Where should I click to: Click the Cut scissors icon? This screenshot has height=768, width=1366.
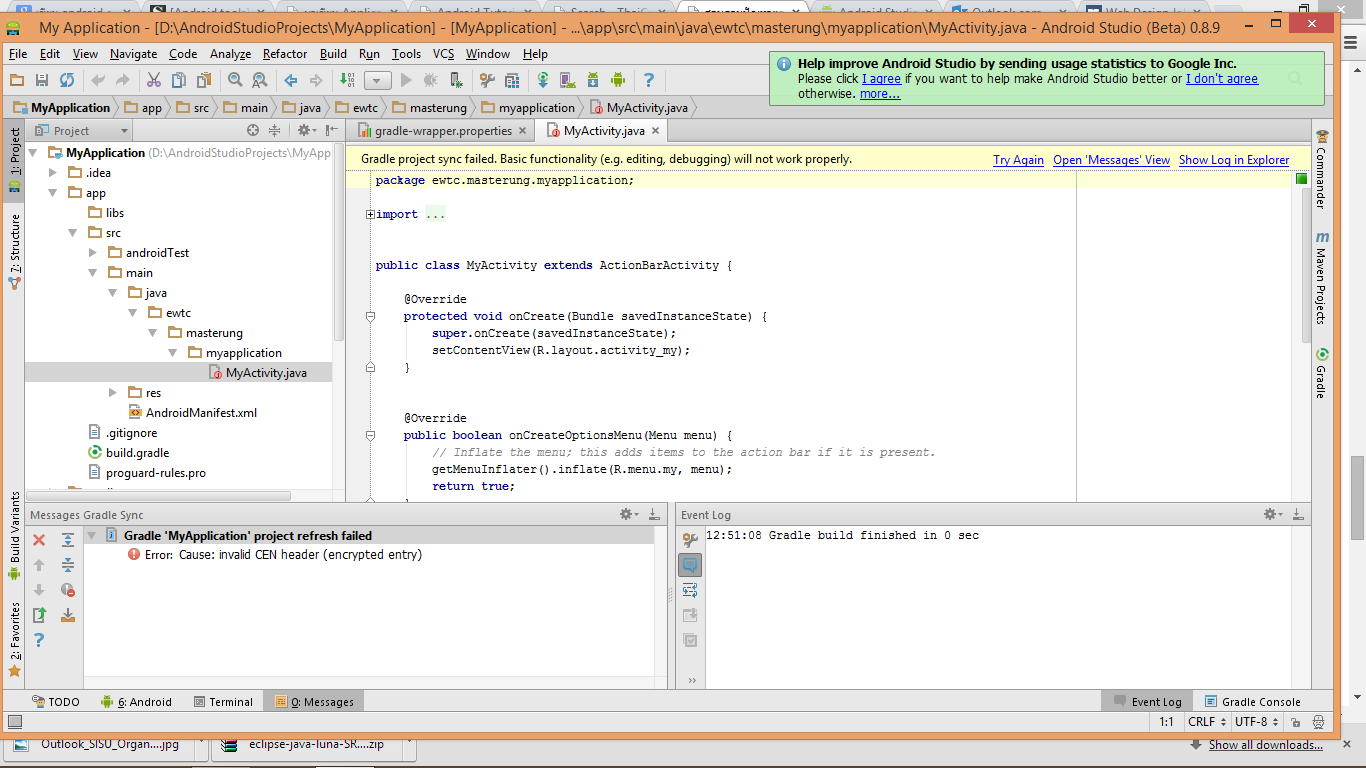(154, 80)
